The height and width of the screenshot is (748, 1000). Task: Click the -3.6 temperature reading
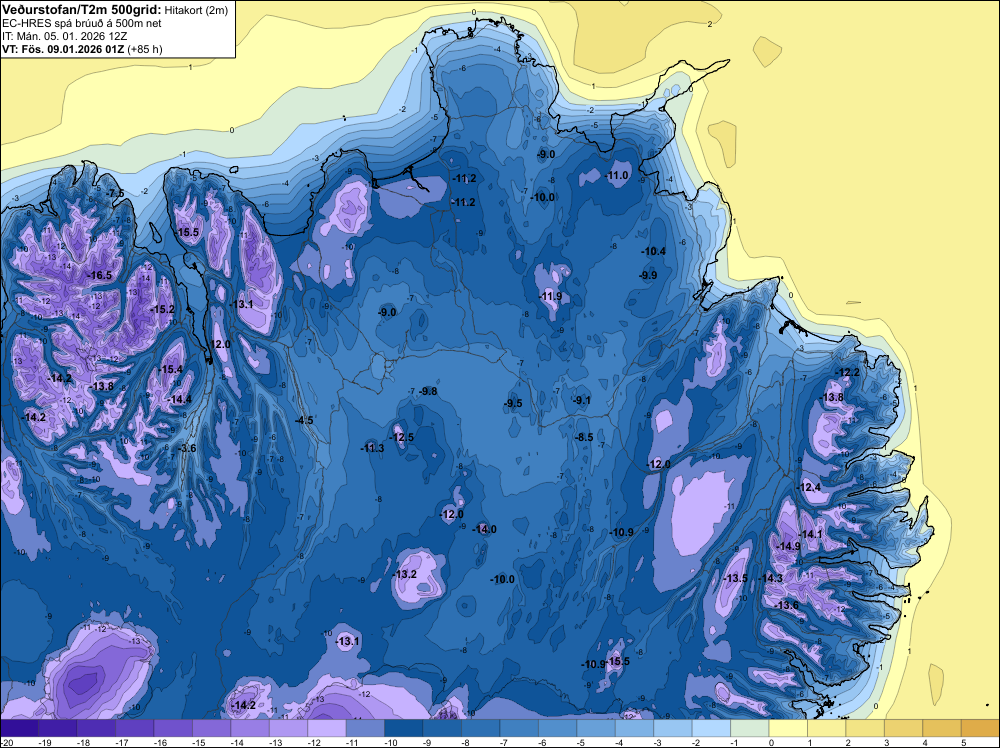click(x=187, y=448)
